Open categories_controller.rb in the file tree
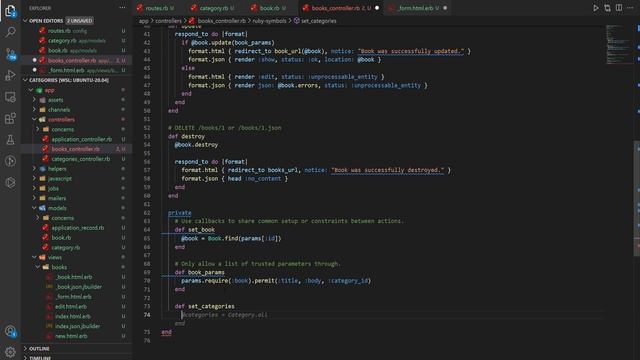This screenshot has height=360, width=640. click(x=80, y=159)
